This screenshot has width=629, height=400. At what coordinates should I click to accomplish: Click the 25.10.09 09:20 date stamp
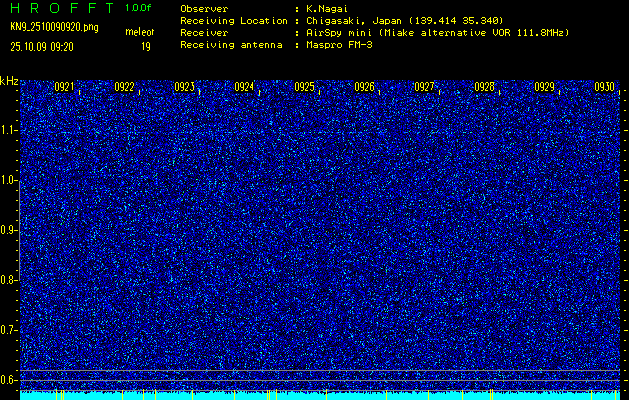point(45,46)
